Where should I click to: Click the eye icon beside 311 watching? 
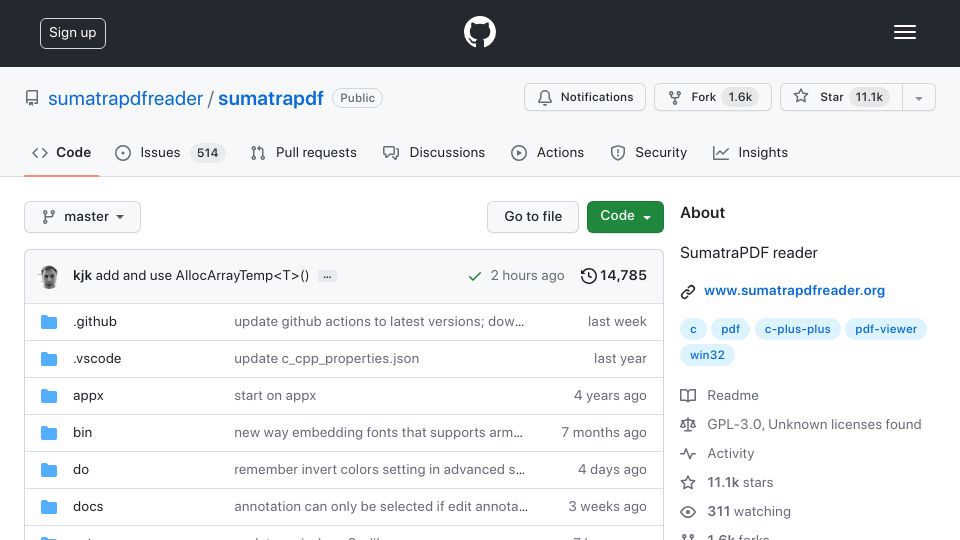688,512
